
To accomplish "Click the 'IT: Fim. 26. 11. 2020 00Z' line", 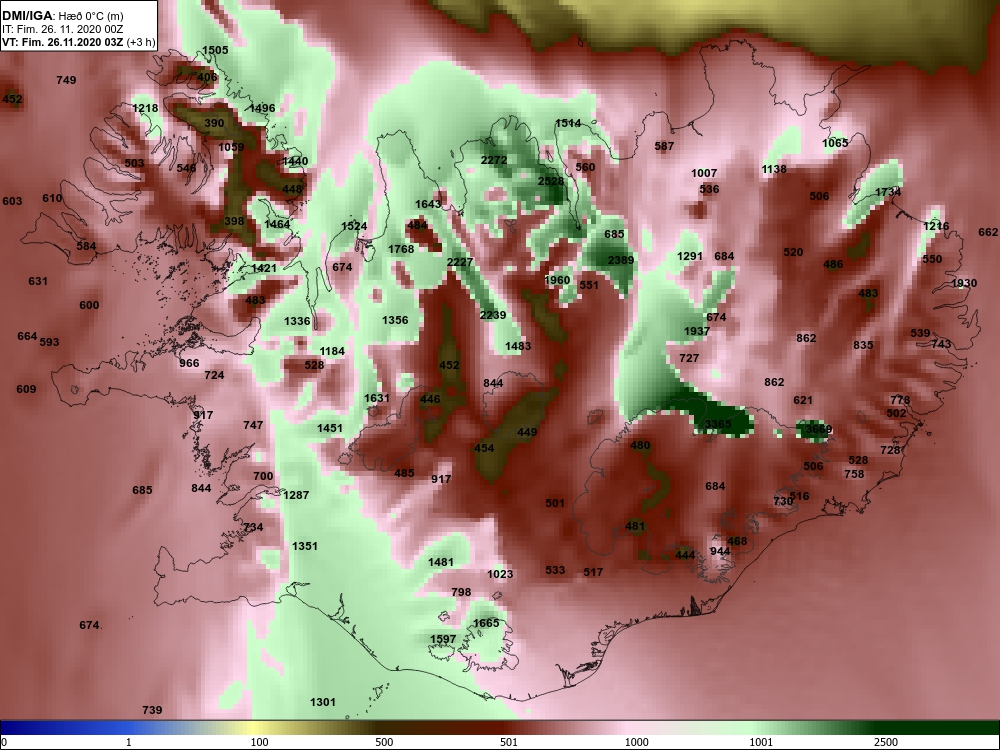I will (x=59, y=29).
